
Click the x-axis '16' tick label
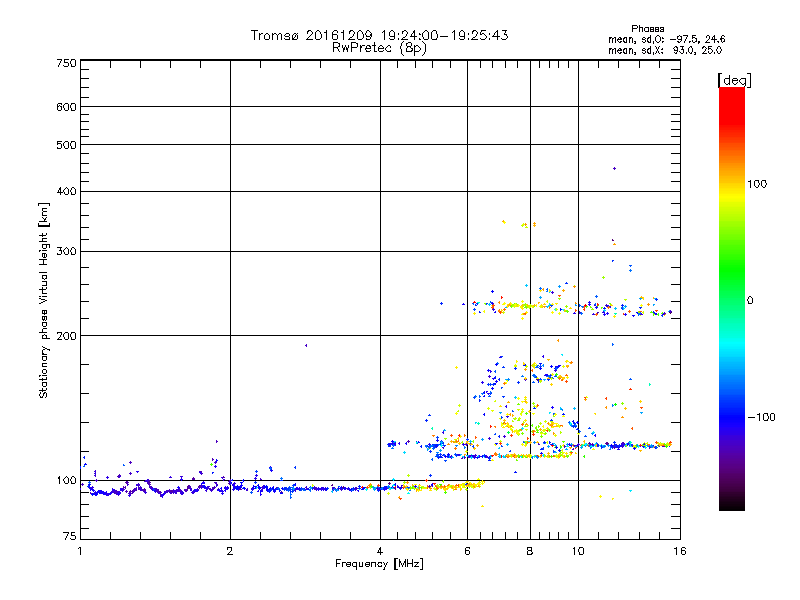coord(680,551)
